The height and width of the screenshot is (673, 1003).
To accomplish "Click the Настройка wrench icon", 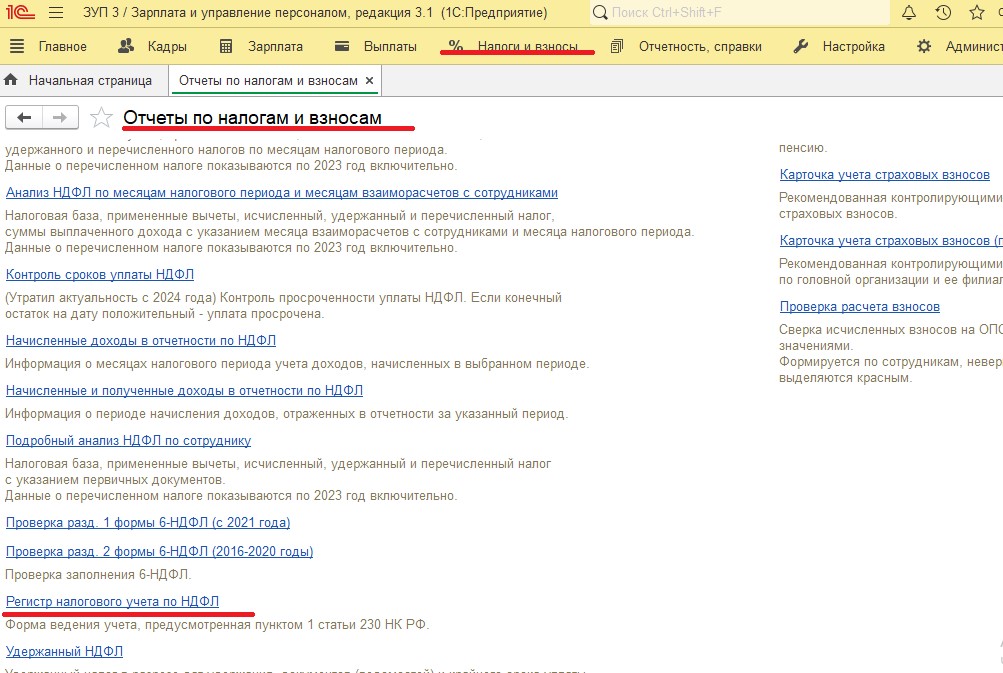I will click(801, 46).
